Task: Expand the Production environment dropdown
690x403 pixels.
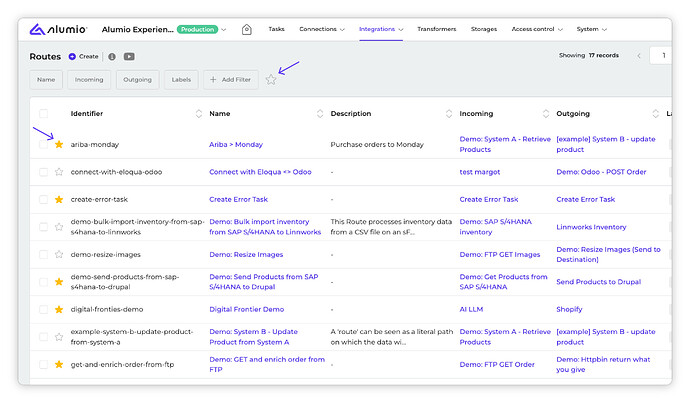Action: click(x=224, y=29)
